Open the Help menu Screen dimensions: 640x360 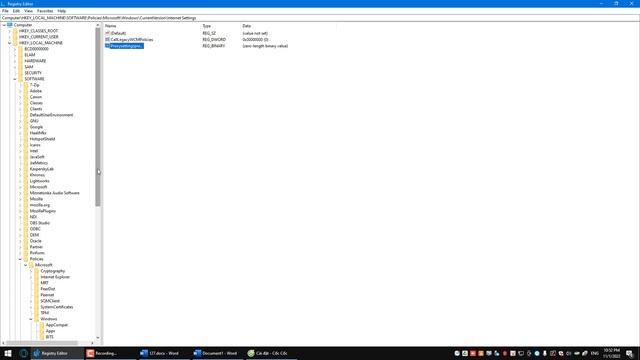[62, 11]
